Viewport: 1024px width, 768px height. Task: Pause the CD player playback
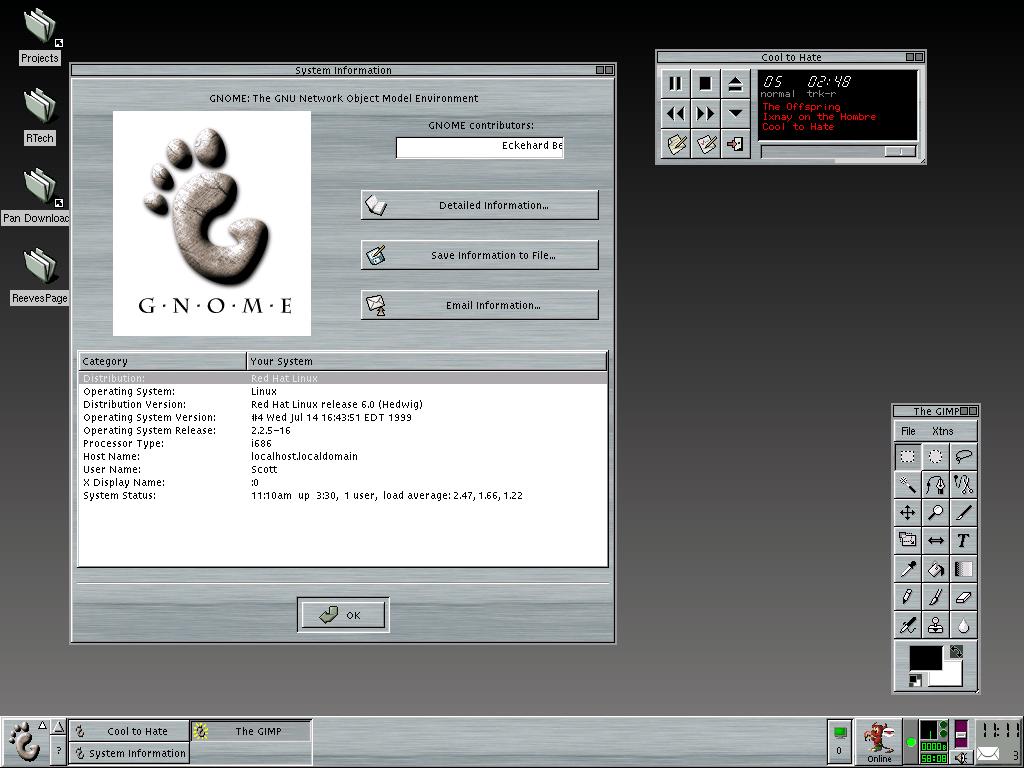click(675, 84)
